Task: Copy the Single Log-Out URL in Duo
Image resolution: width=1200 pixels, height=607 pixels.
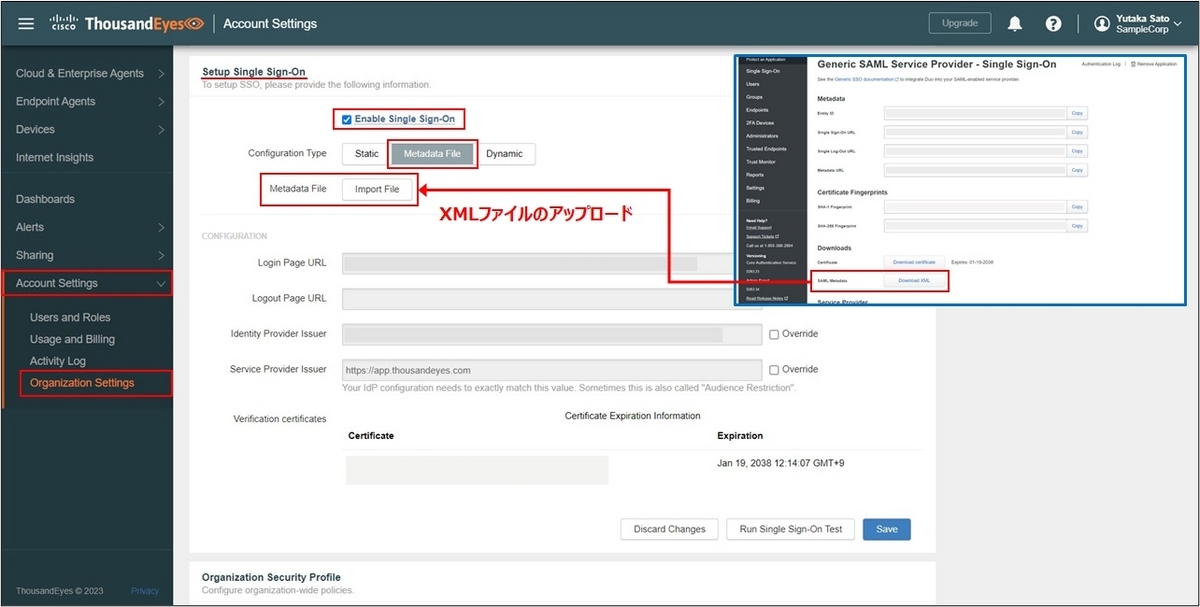Action: click(x=1077, y=151)
